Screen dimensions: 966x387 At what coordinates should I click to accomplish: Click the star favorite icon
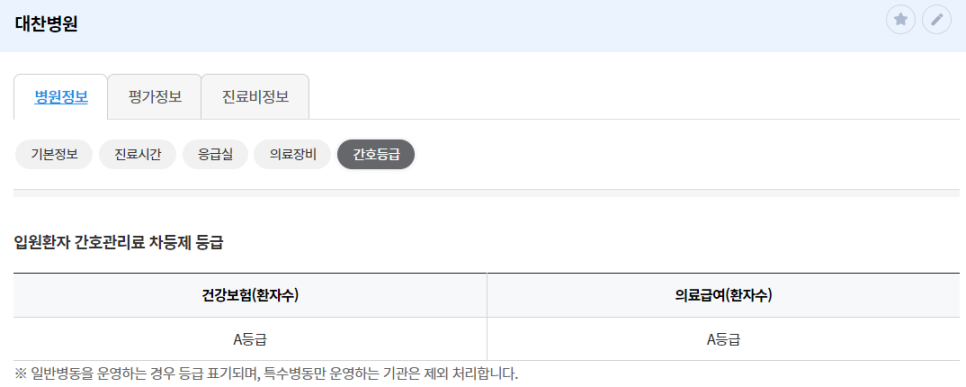coord(901,20)
